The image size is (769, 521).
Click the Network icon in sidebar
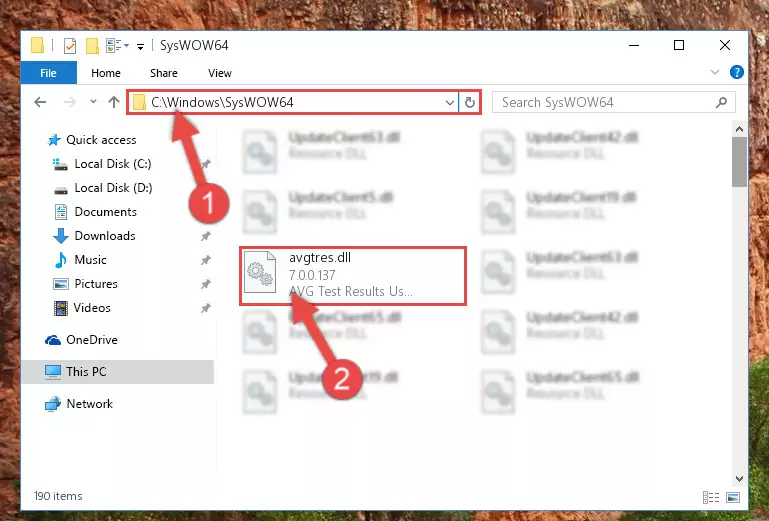click(52, 404)
